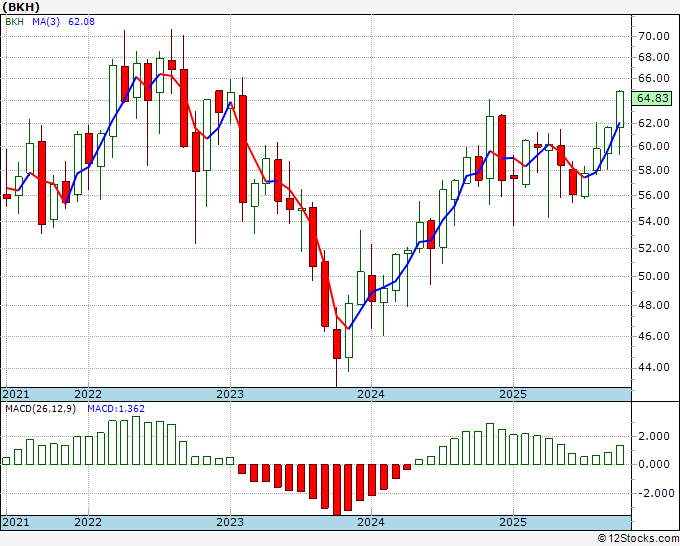
Task: Click the last green MACD histogram bar
Action: click(620, 455)
